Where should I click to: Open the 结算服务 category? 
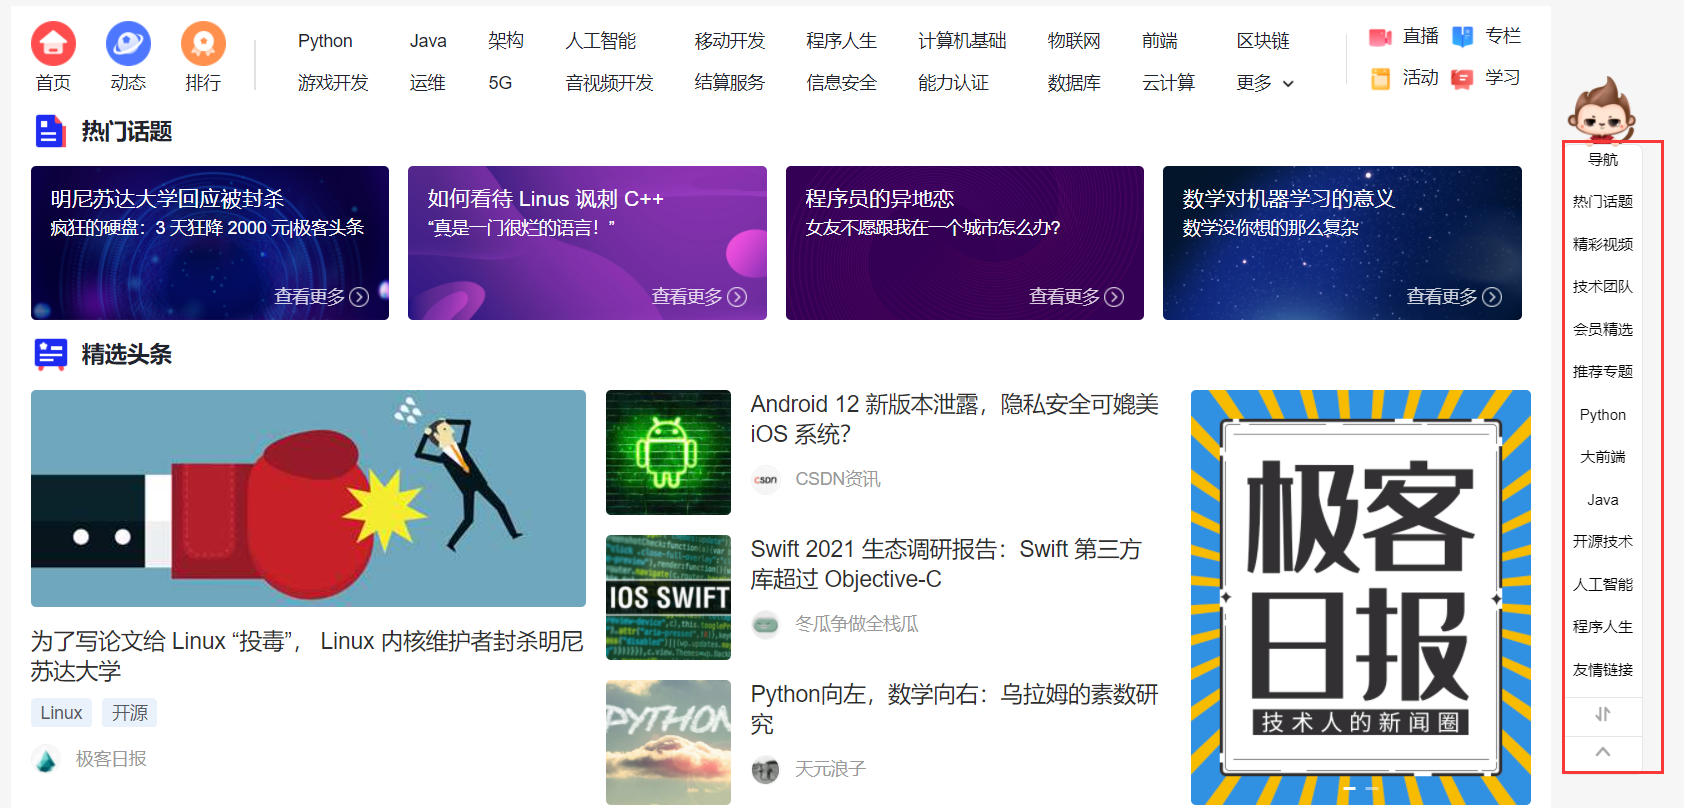tap(730, 83)
